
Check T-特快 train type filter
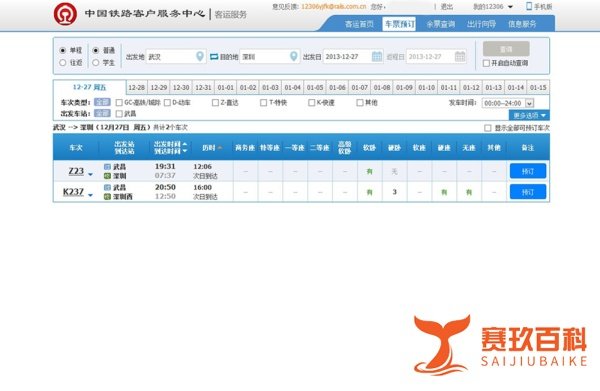[x=264, y=103]
